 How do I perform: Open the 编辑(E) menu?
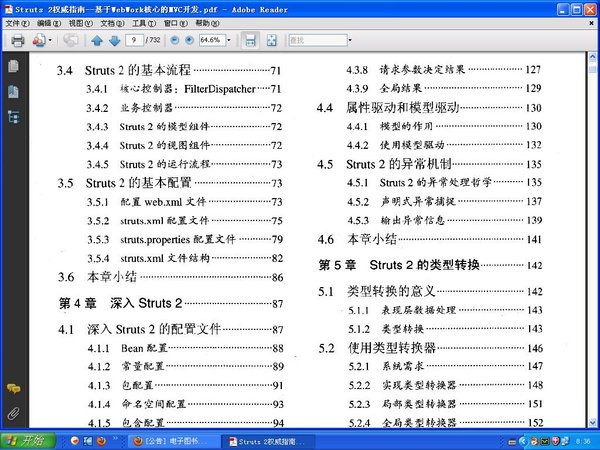(x=49, y=23)
